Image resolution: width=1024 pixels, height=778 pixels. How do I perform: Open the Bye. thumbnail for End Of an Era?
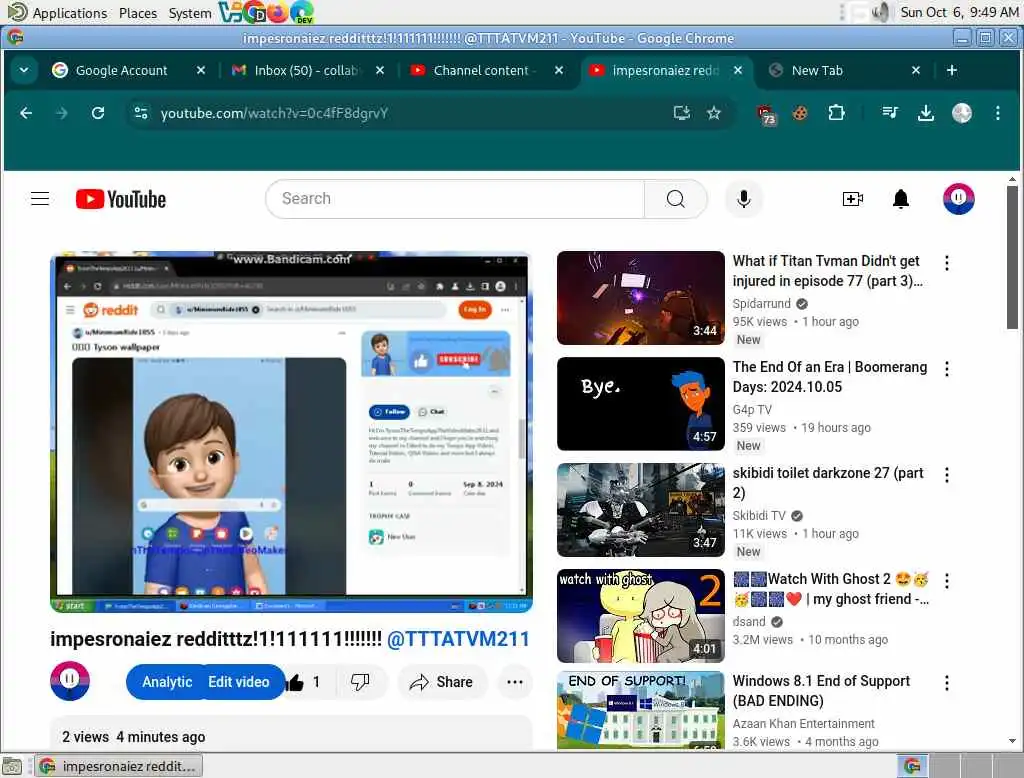pyautogui.click(x=641, y=404)
